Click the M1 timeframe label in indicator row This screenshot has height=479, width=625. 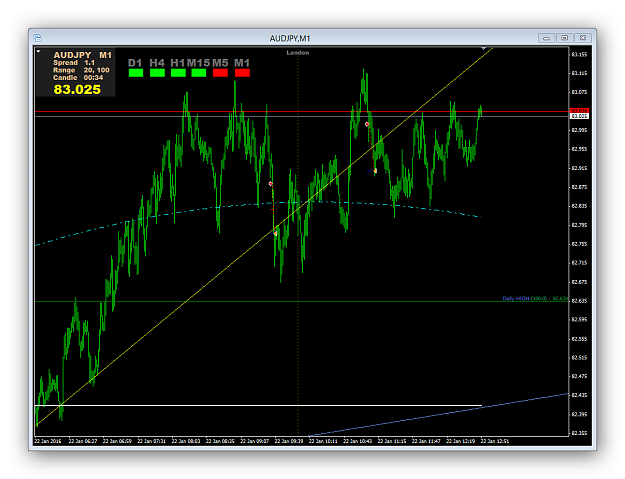(242, 63)
